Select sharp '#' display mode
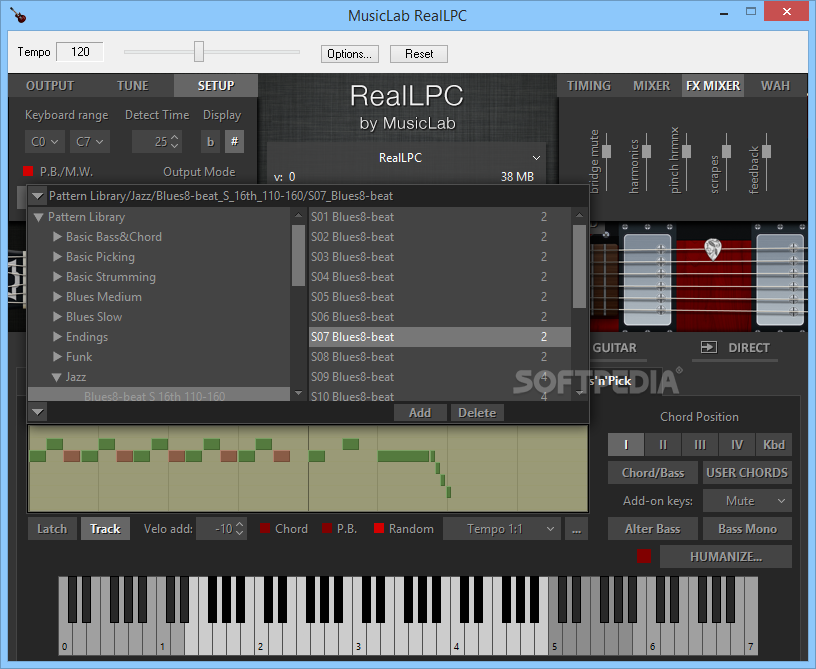This screenshot has height=669, width=816. [234, 141]
